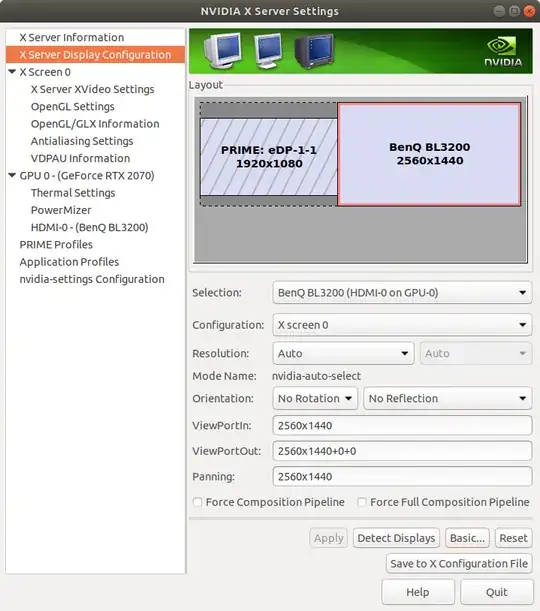The height and width of the screenshot is (611, 540).
Task: Open the Selection display dropdown
Action: 402,293
